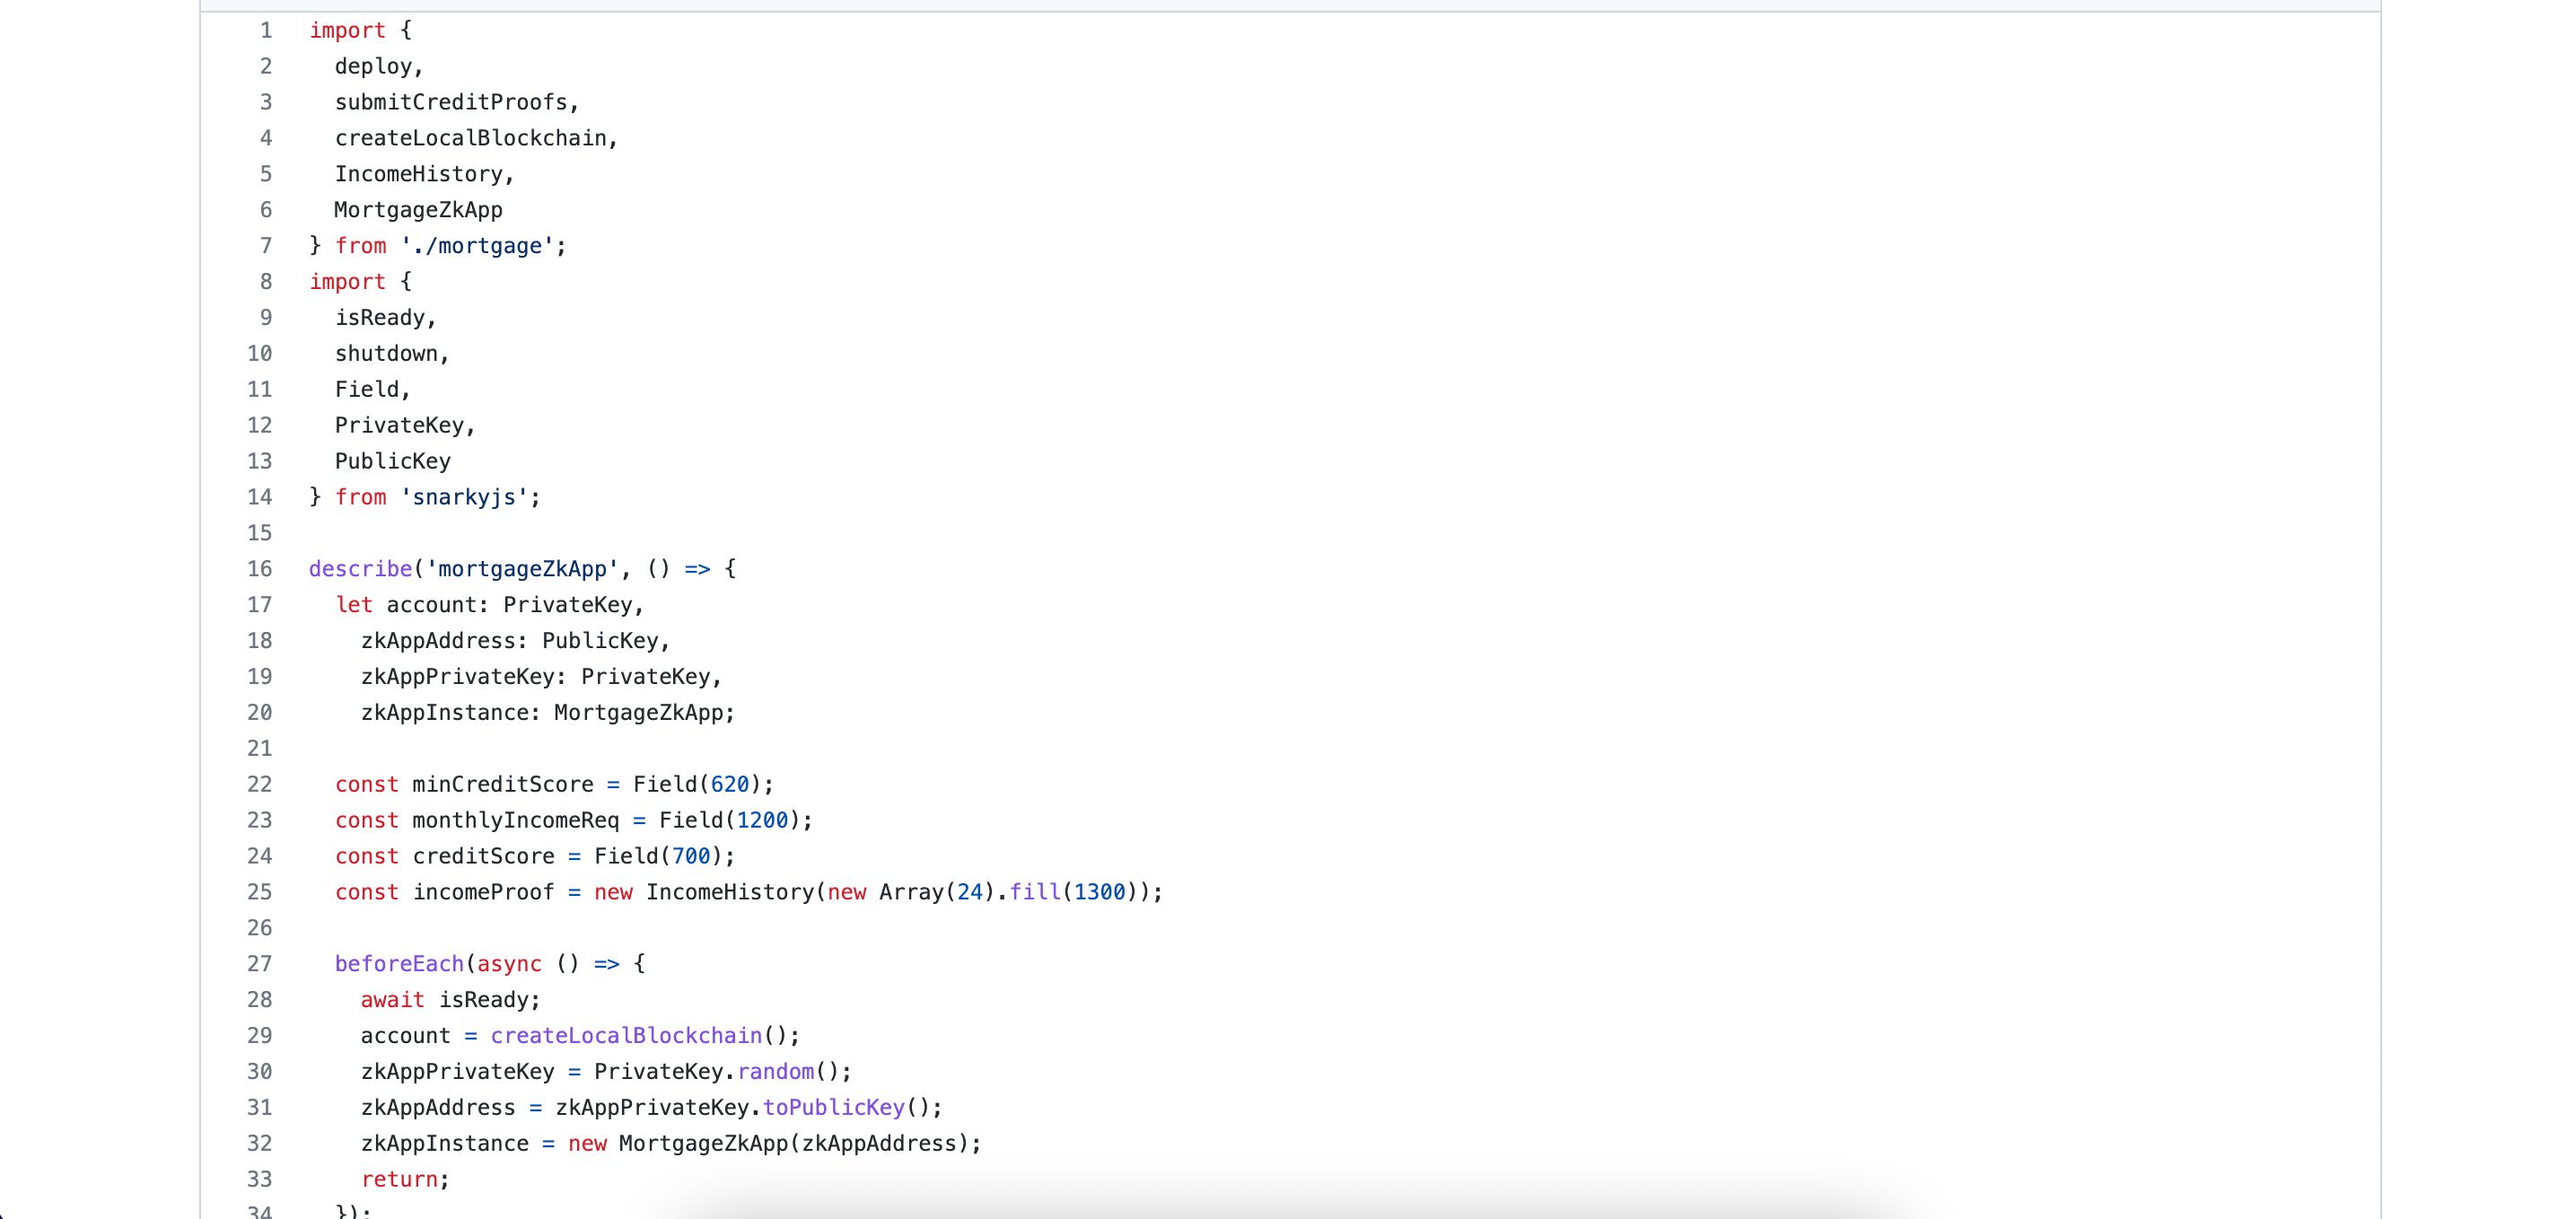The image size is (2576, 1219).
Task: Click the 'random' method call
Action: coord(775,1072)
